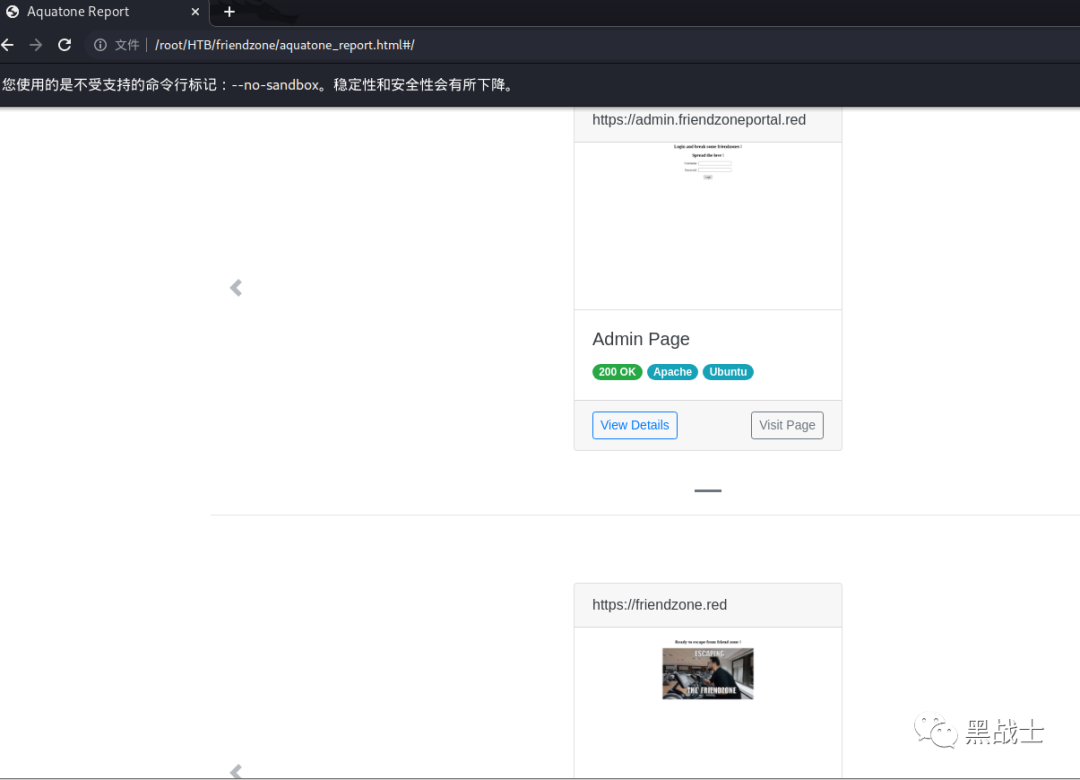This screenshot has height=780, width=1080.
Task: Click the lower carousel chevron near friendzone.red card
Action: (x=235, y=771)
